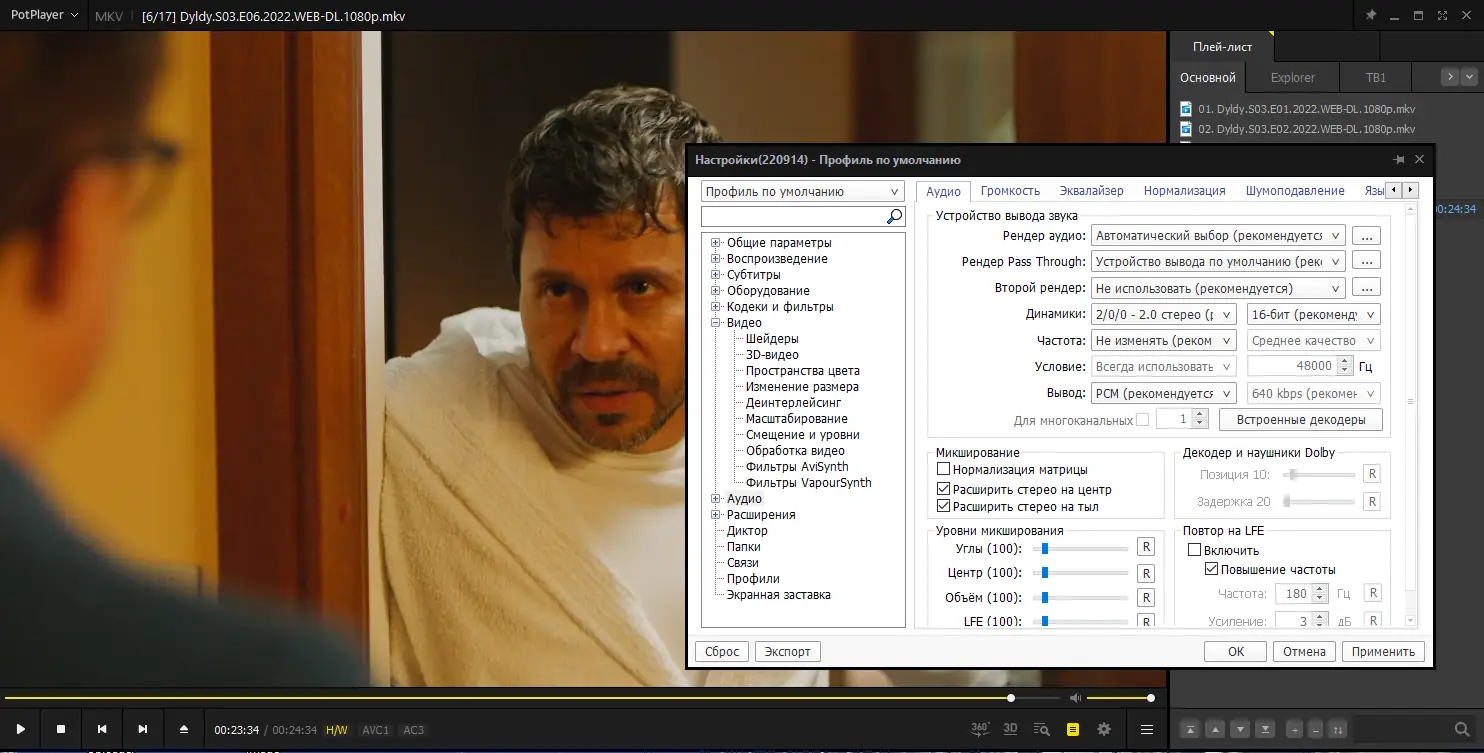Skip to the next file in playlist
The image size is (1484, 753).
tap(143, 729)
